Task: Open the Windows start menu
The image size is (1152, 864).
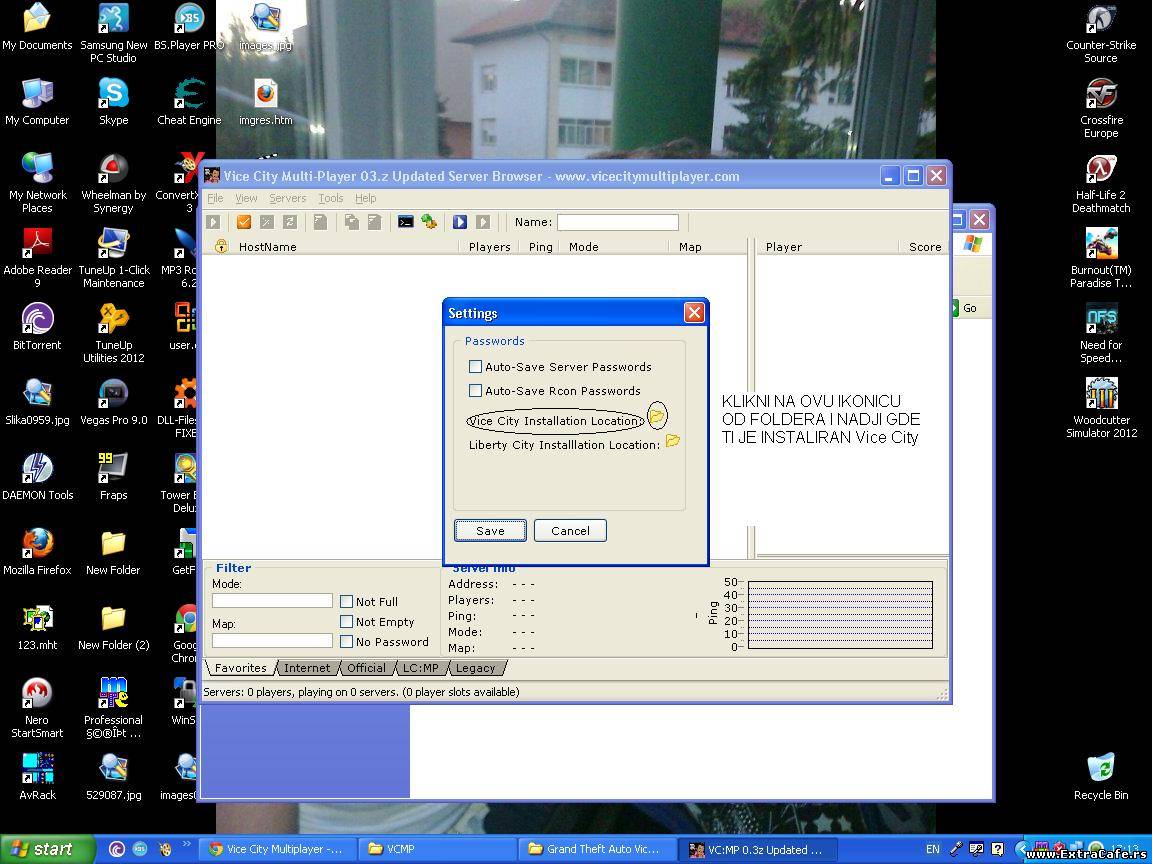Action: pos(47,849)
